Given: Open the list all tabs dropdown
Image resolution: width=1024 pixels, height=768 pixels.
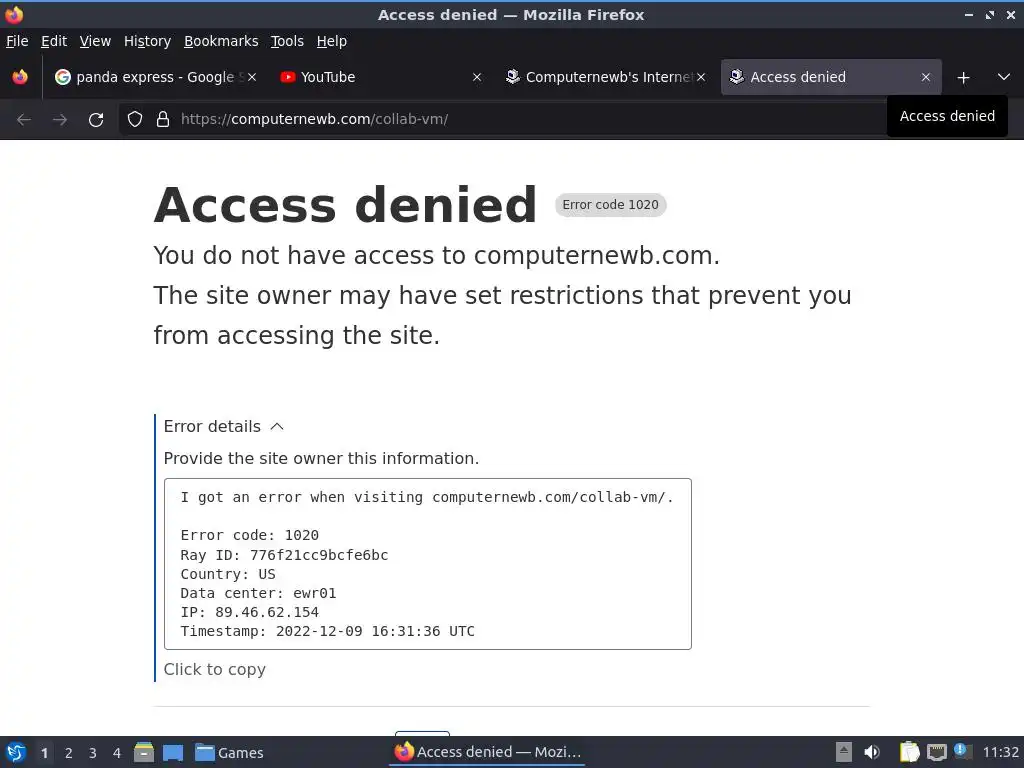Looking at the screenshot, I should click(x=1004, y=77).
